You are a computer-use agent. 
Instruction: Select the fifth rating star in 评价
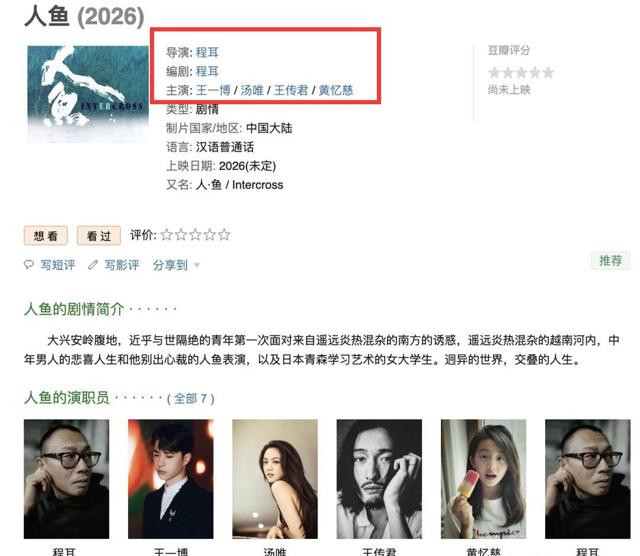click(x=224, y=235)
